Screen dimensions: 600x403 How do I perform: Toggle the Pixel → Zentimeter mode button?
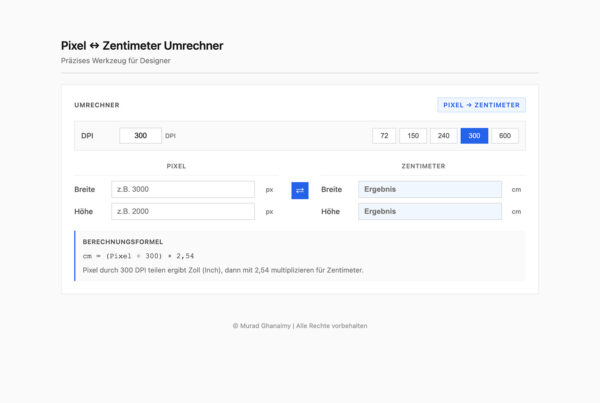(481, 104)
